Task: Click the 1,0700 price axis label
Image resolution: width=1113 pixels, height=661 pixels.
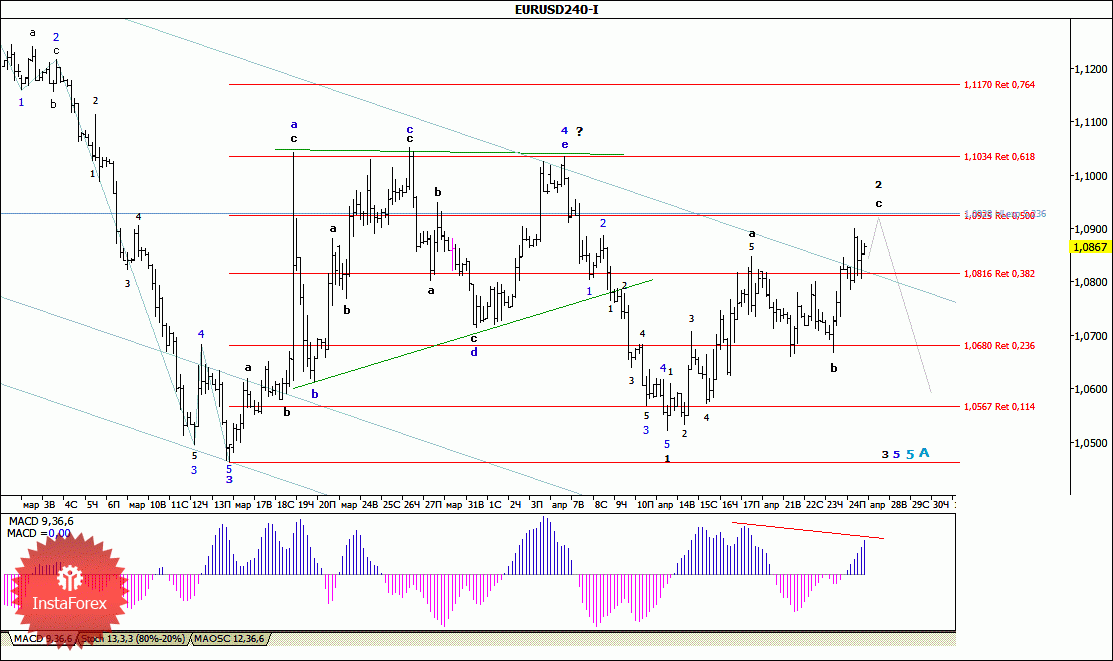Action: click(x=1090, y=336)
